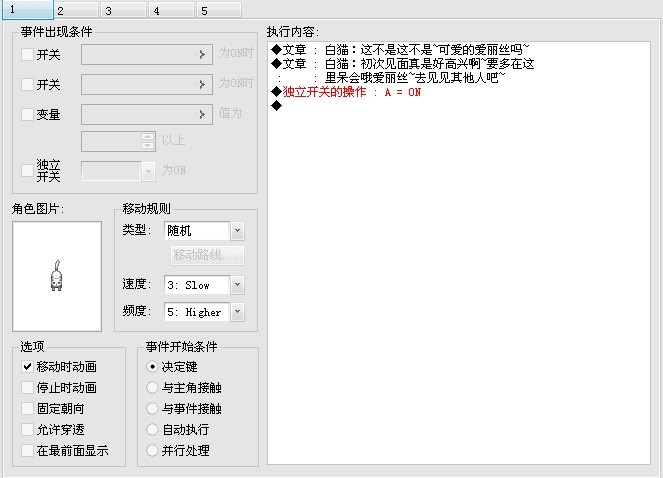663x478 pixels.
Task: Select the 与主角接触 trigger radio button
Action: click(152, 387)
